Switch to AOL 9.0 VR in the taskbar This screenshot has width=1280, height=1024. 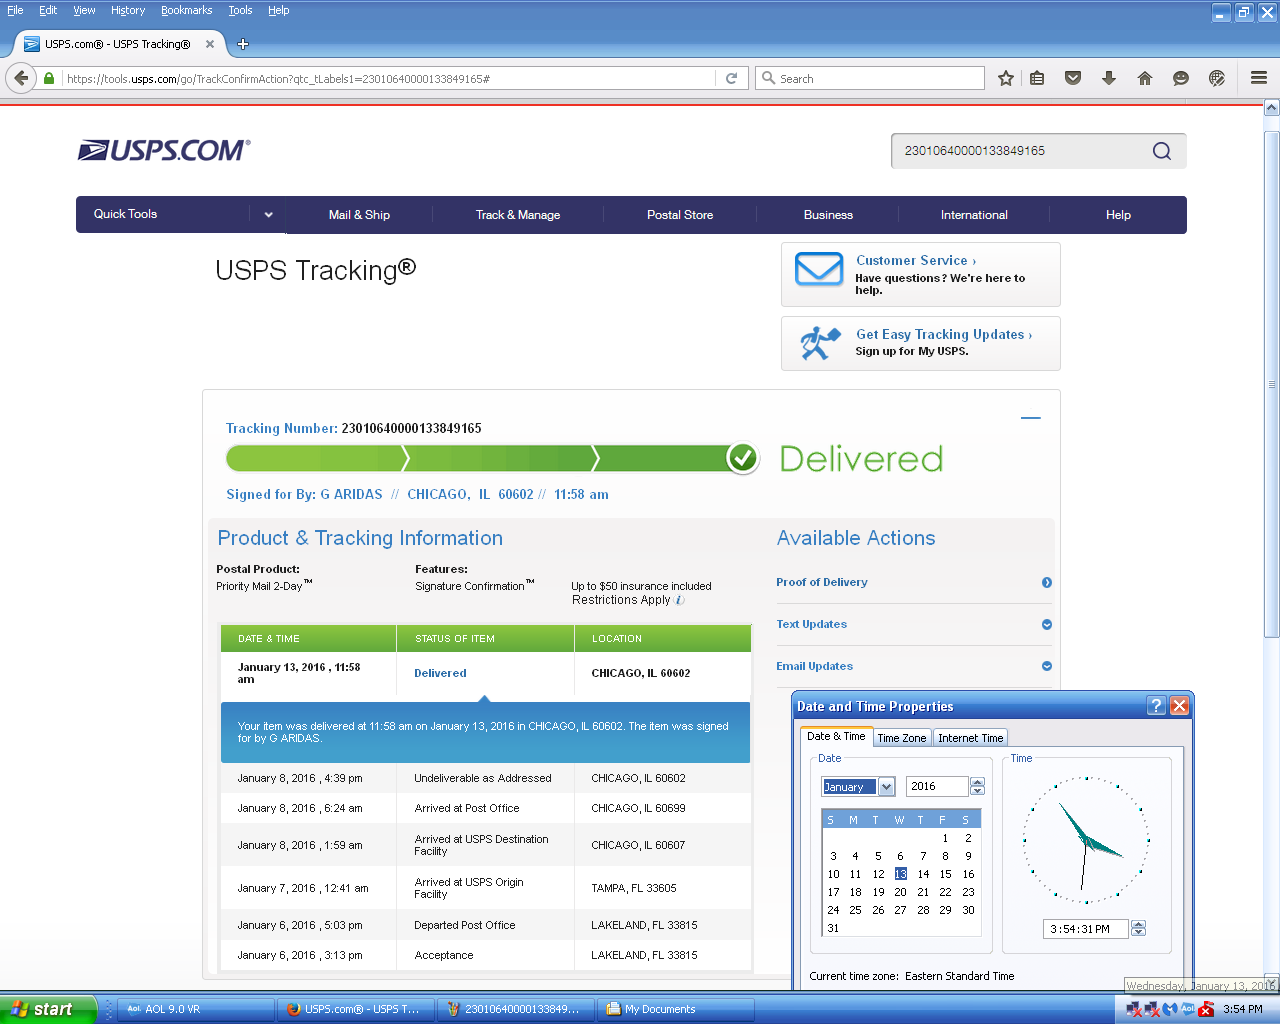click(195, 1009)
